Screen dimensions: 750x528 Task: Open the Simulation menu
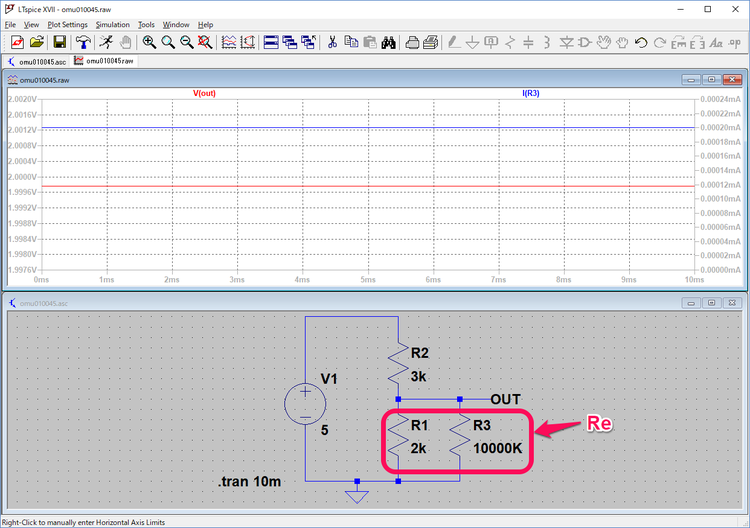pyautogui.click(x=112, y=24)
